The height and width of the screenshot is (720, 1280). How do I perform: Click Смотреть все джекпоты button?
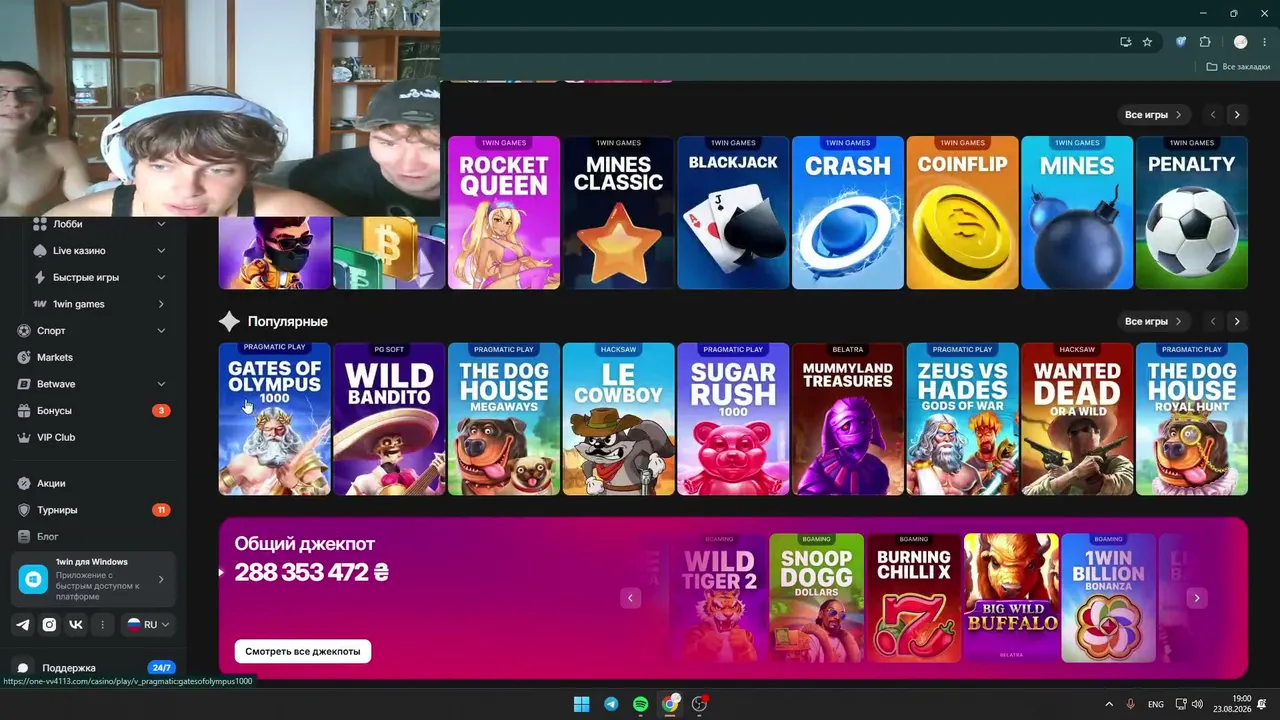click(303, 651)
